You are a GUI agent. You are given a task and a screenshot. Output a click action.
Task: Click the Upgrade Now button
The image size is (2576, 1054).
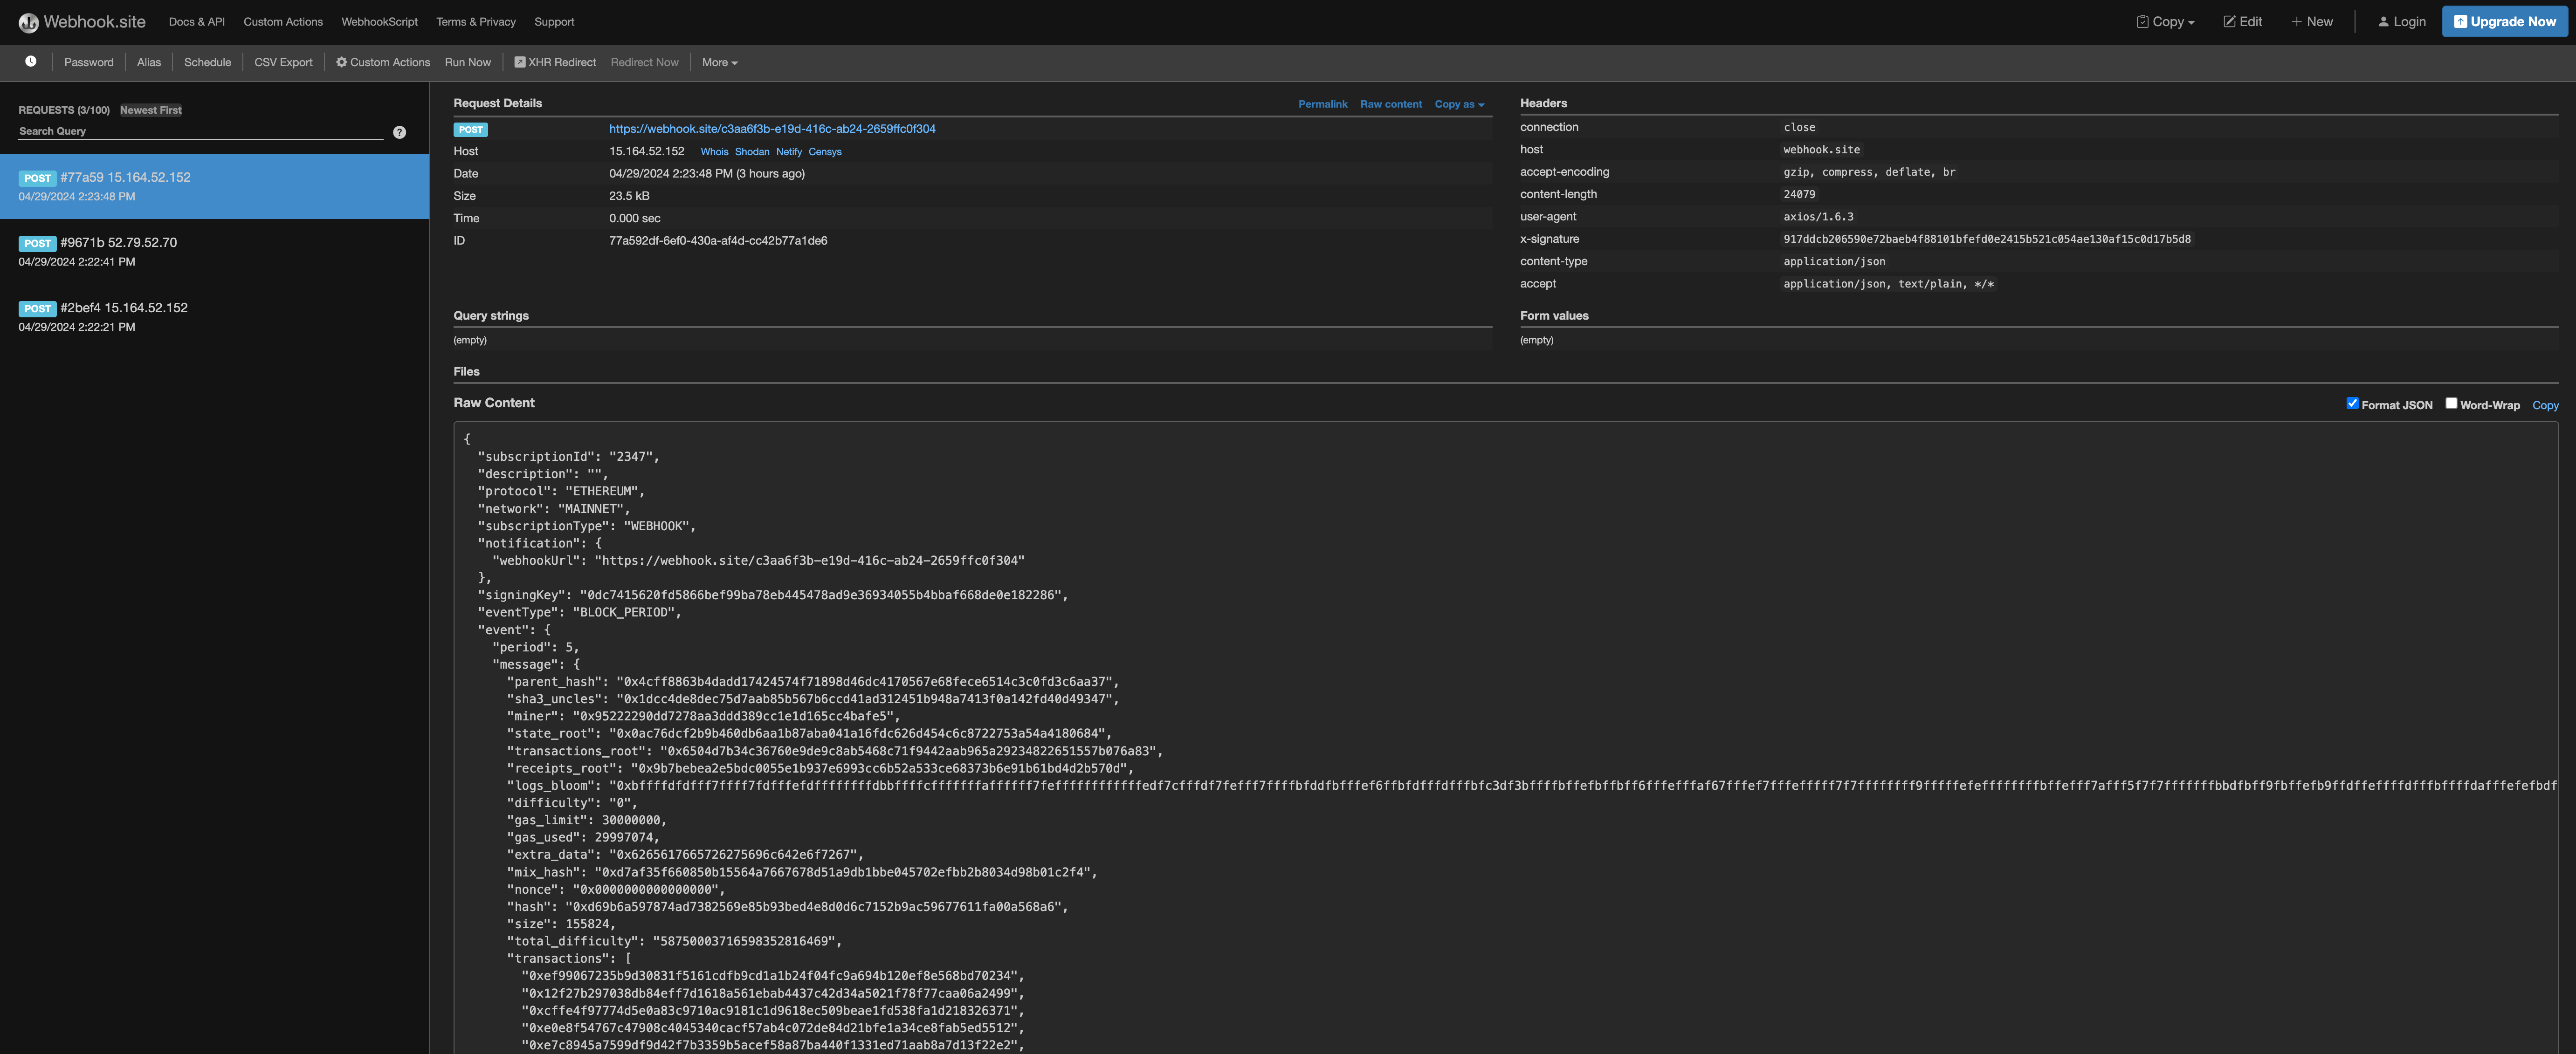tap(2504, 21)
